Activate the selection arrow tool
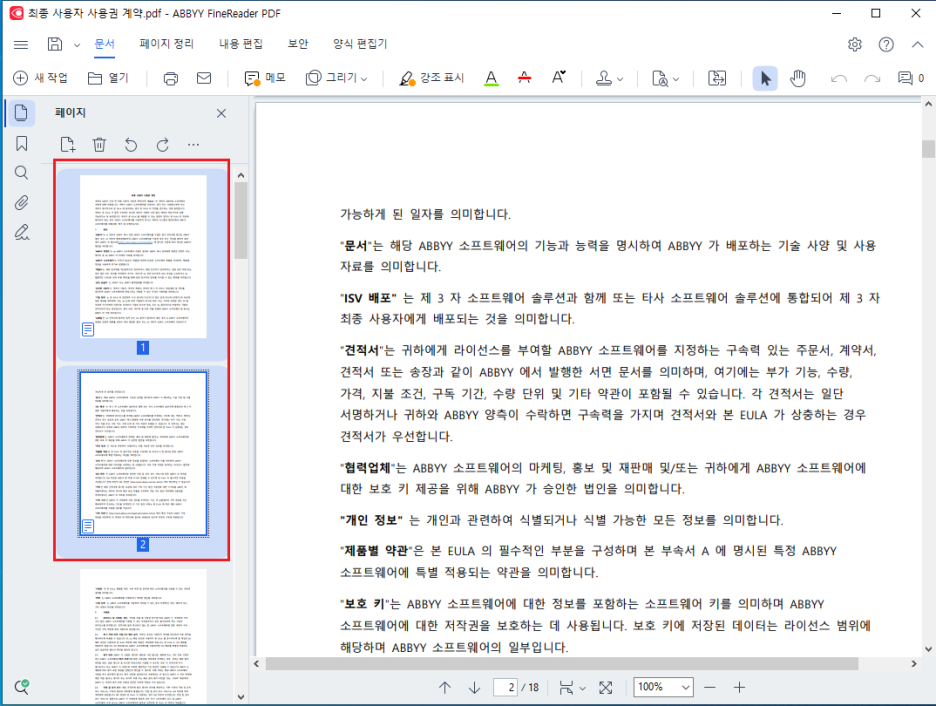 (765, 78)
